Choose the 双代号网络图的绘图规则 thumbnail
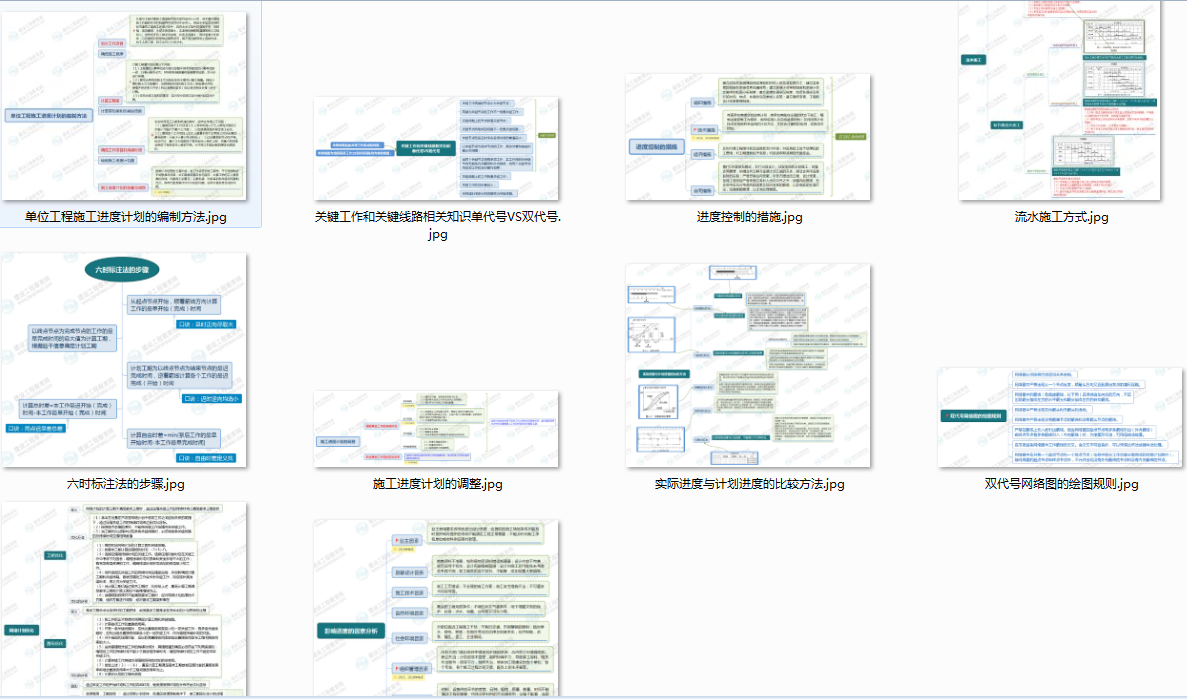1187x699 pixels. 1061,416
